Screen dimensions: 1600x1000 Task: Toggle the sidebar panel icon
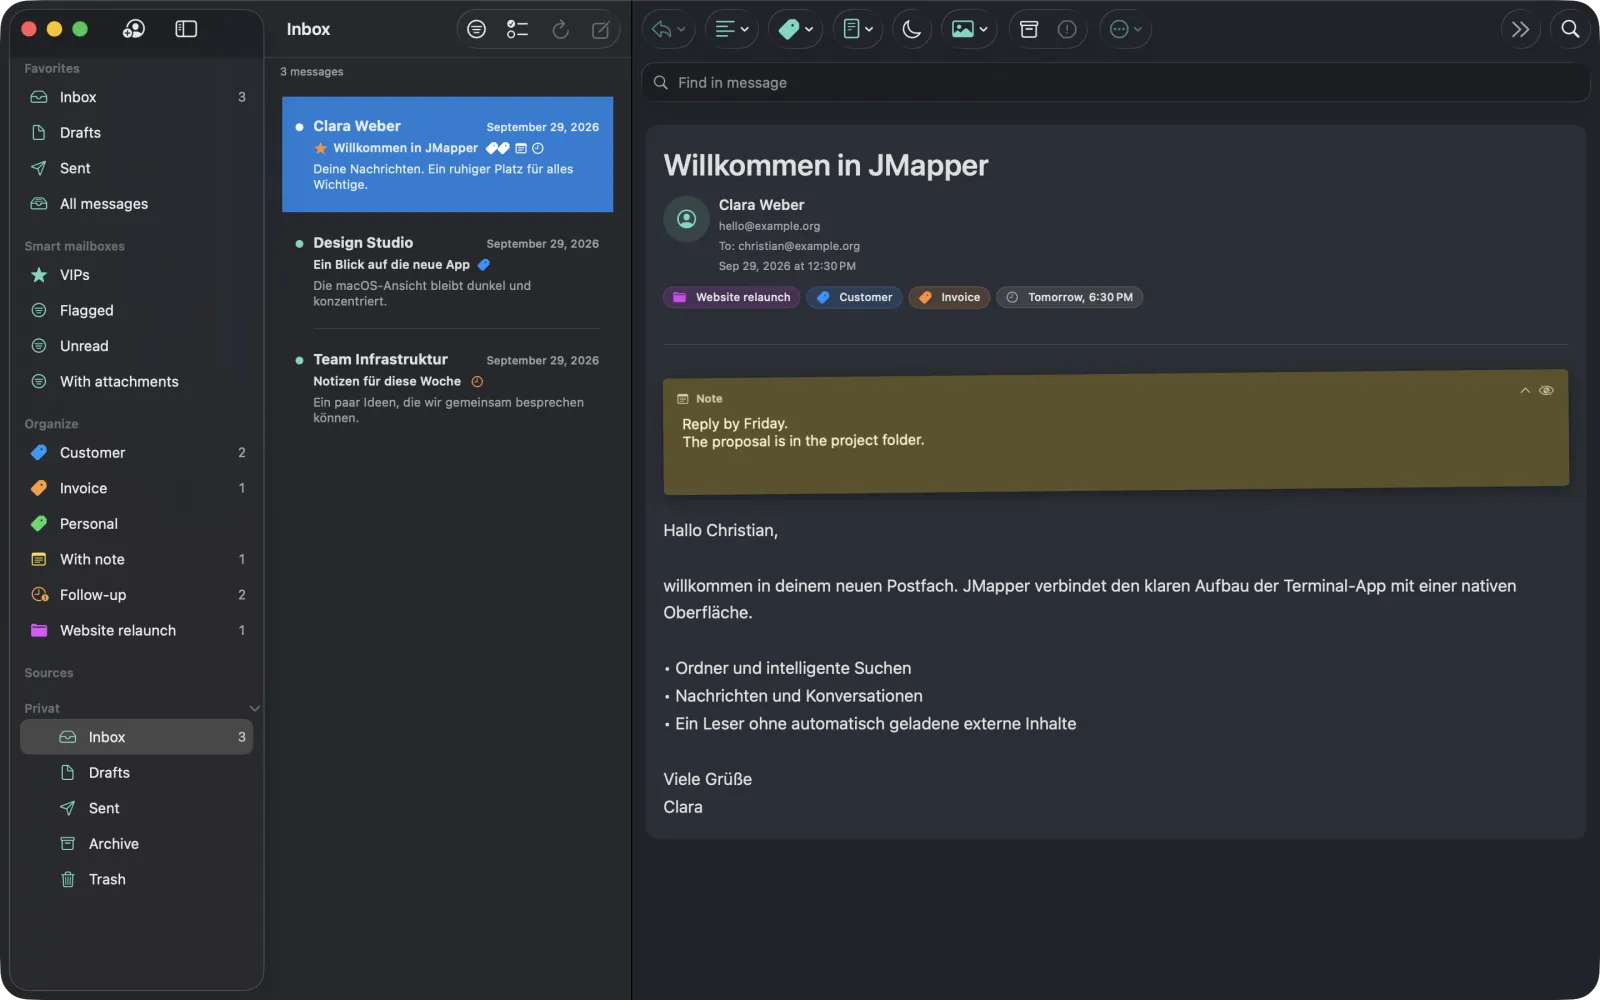tap(186, 29)
